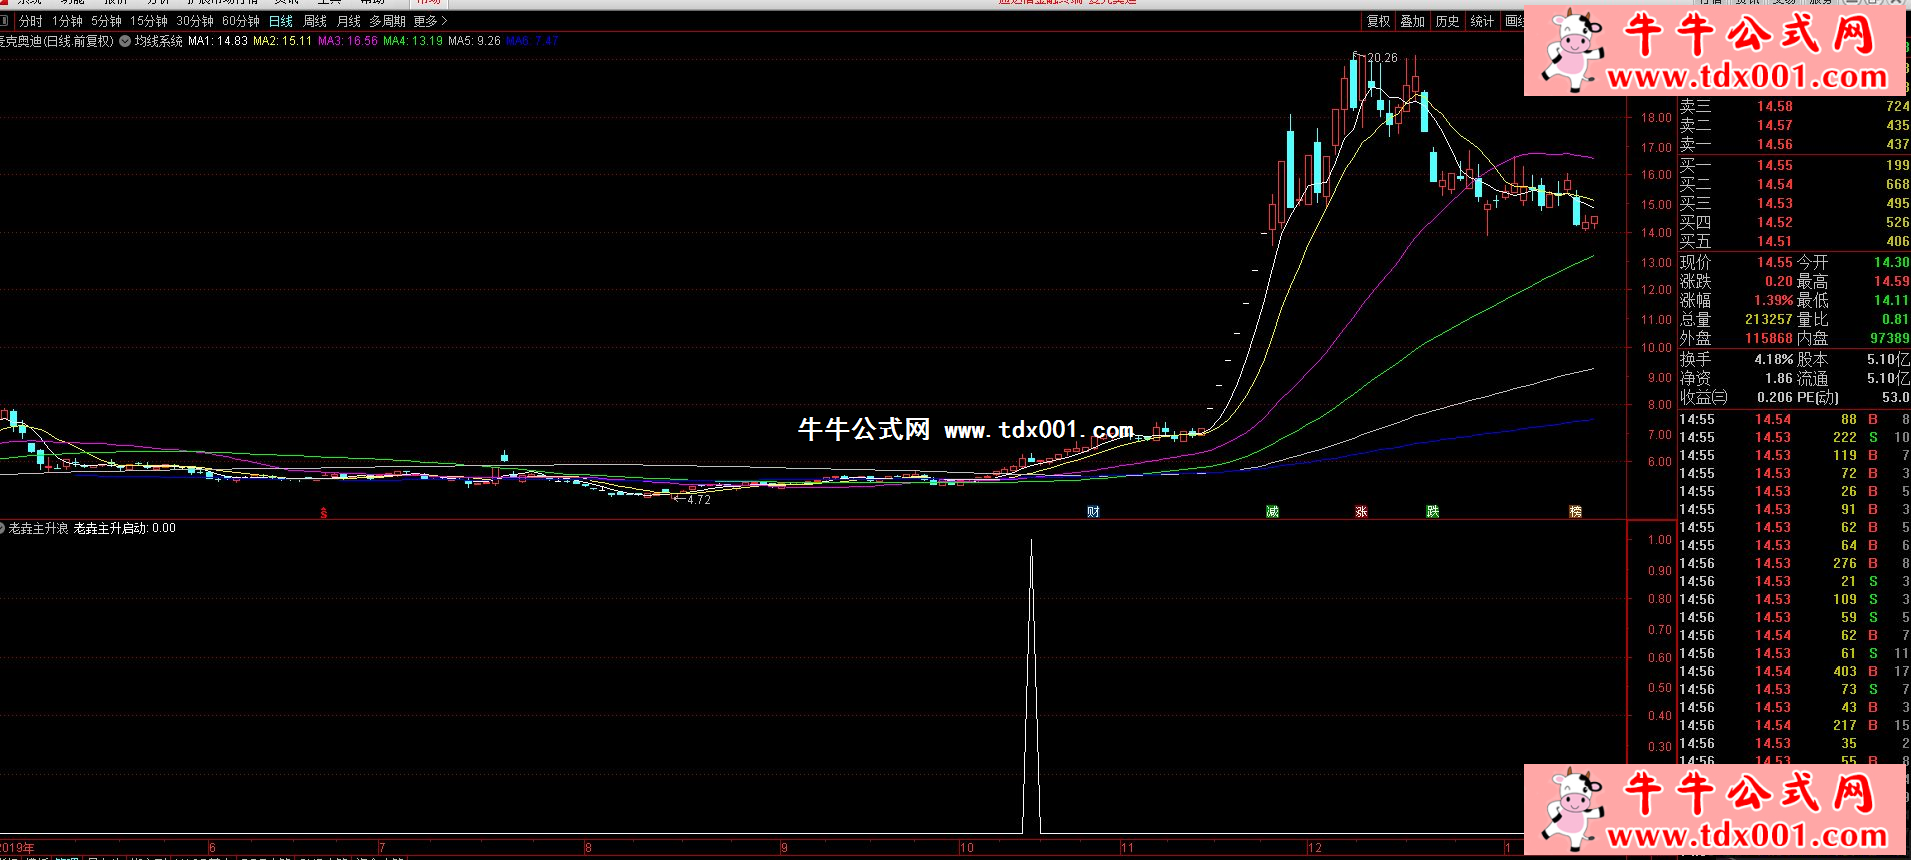The width and height of the screenshot is (1911, 860).
Task: Select the 5分钟 period tab
Action: pyautogui.click(x=106, y=21)
